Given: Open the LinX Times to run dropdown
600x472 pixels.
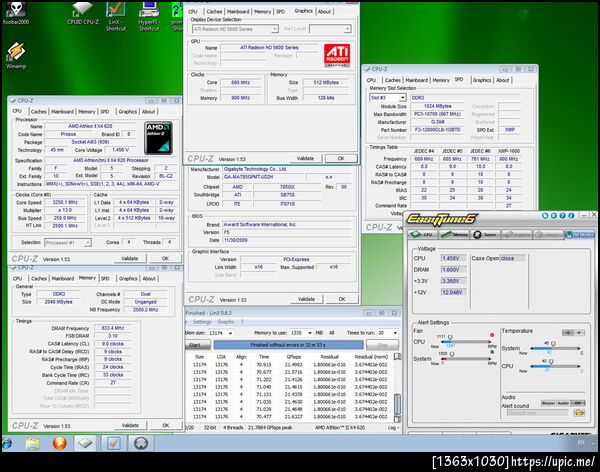Looking at the screenshot, I should pyautogui.click(x=395, y=333).
